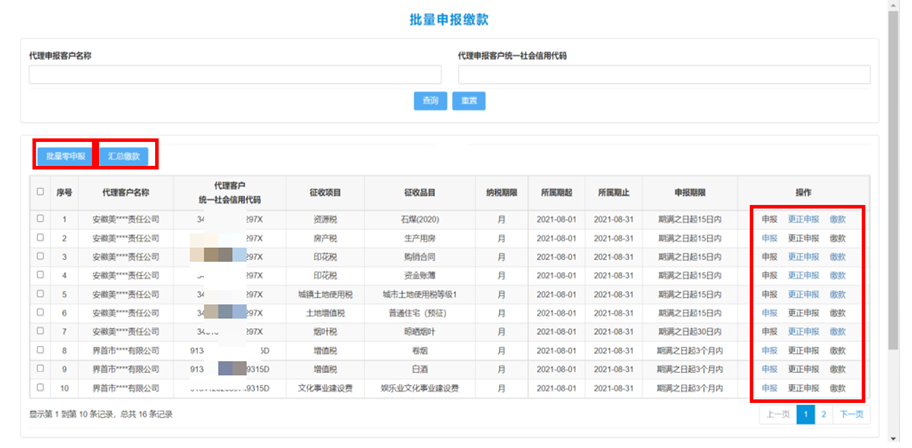Click 缴款 in row 5 城镇土地使用税
This screenshot has height=448, width=912.
pos(838,294)
